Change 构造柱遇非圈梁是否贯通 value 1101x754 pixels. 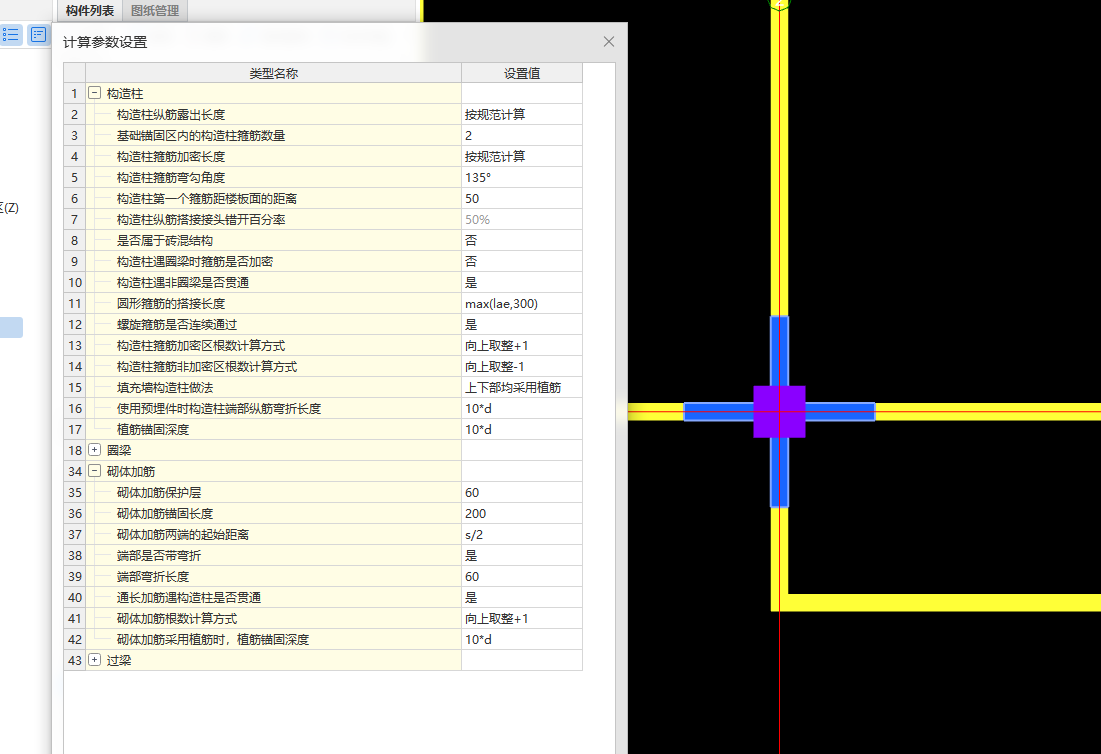(x=522, y=282)
